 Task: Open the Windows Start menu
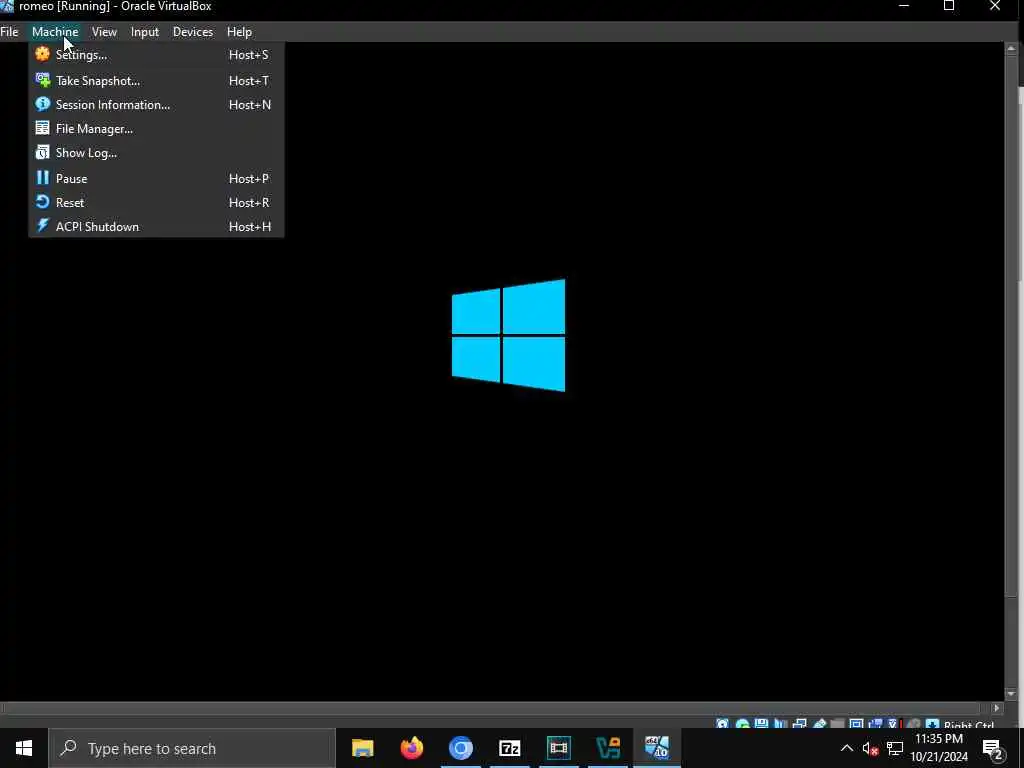click(24, 748)
